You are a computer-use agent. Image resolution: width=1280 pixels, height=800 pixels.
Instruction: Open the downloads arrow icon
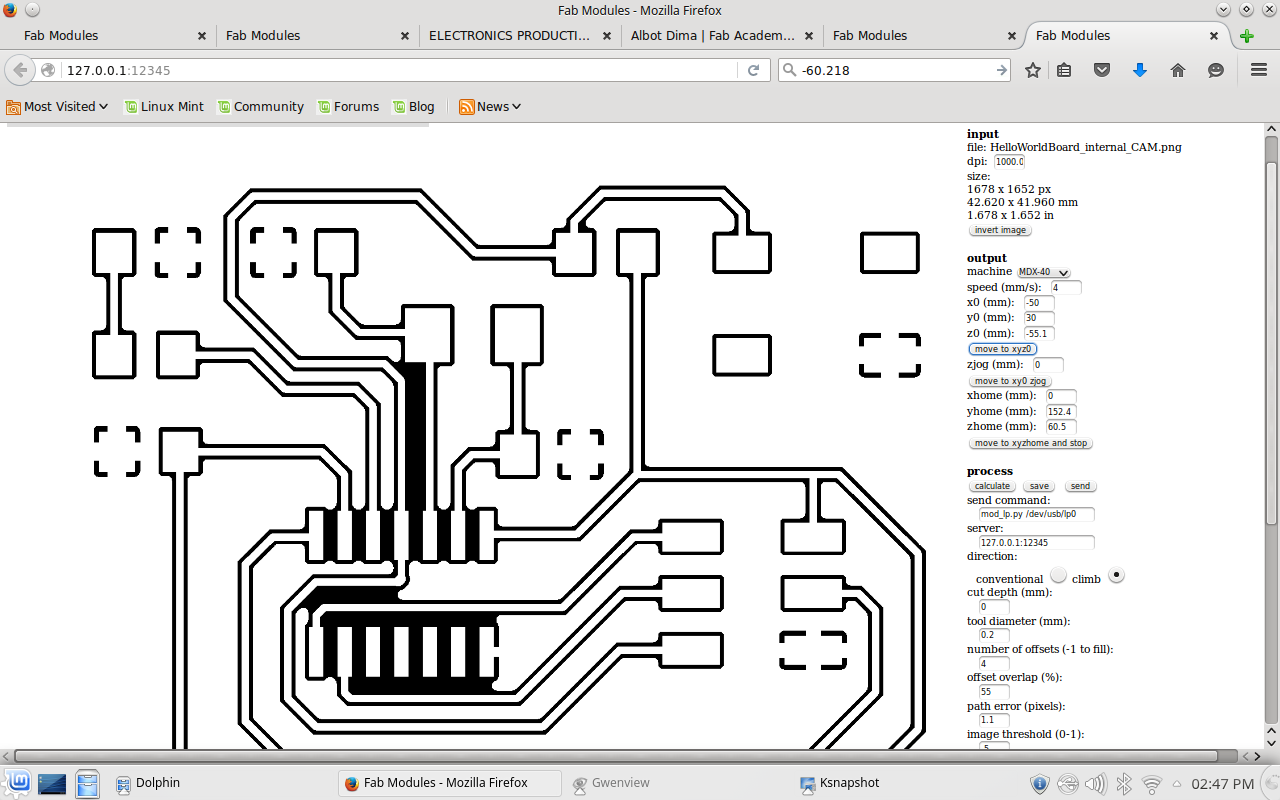(1140, 70)
